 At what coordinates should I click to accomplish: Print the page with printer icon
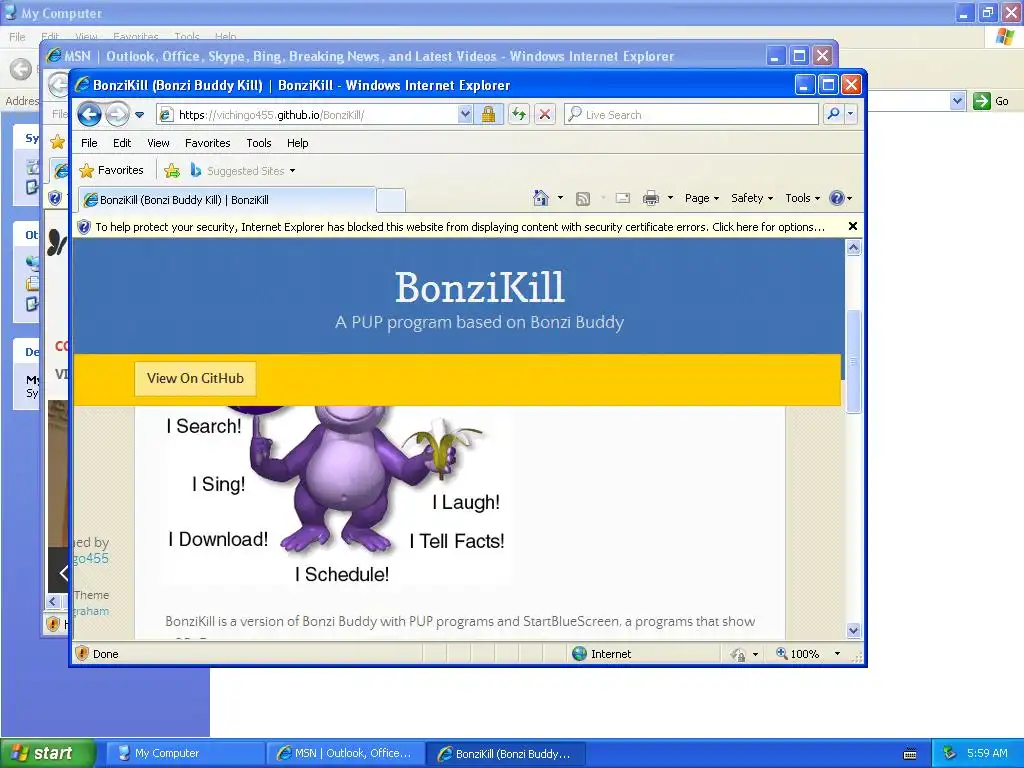[x=650, y=198]
